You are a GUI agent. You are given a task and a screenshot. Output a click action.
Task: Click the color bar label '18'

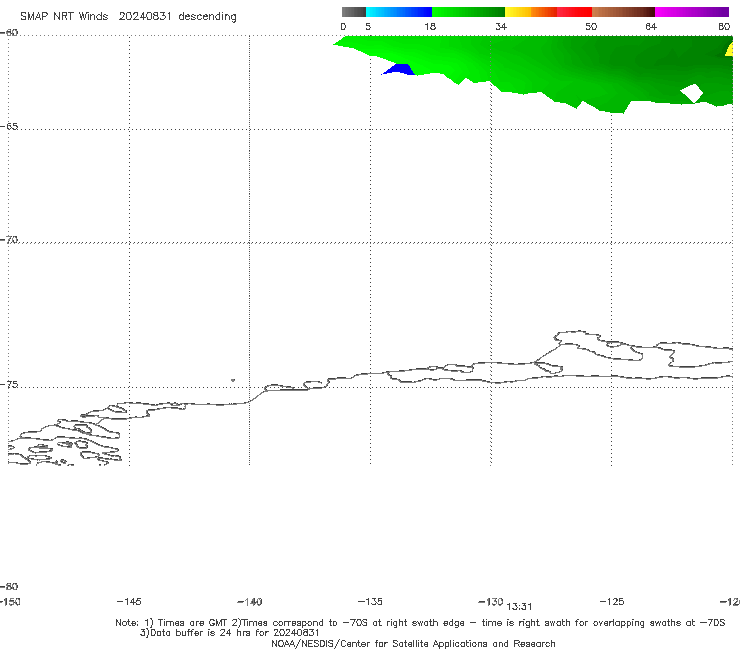[430, 26]
